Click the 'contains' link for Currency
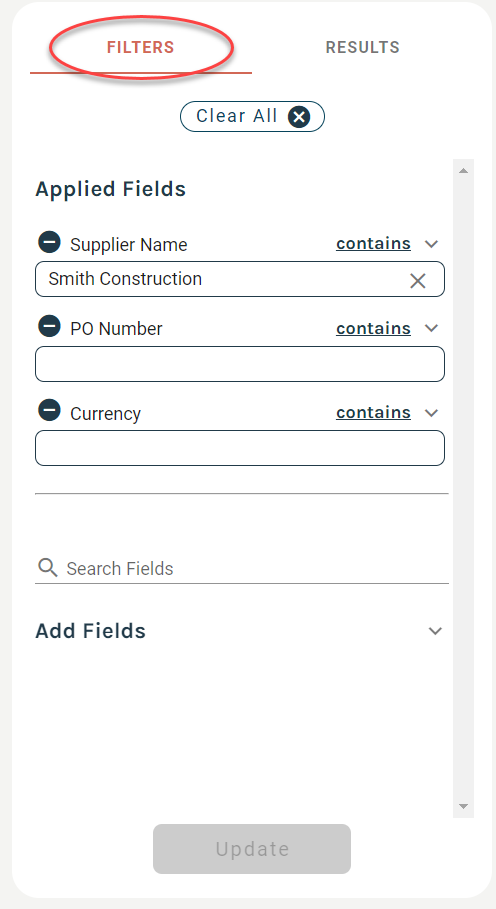This screenshot has width=496, height=909. pyautogui.click(x=374, y=412)
